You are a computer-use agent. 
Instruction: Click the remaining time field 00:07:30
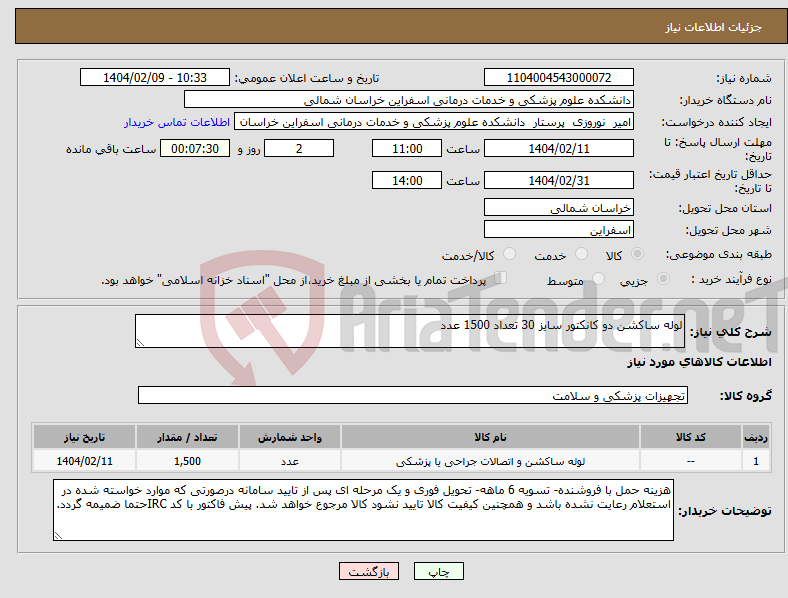tap(195, 149)
